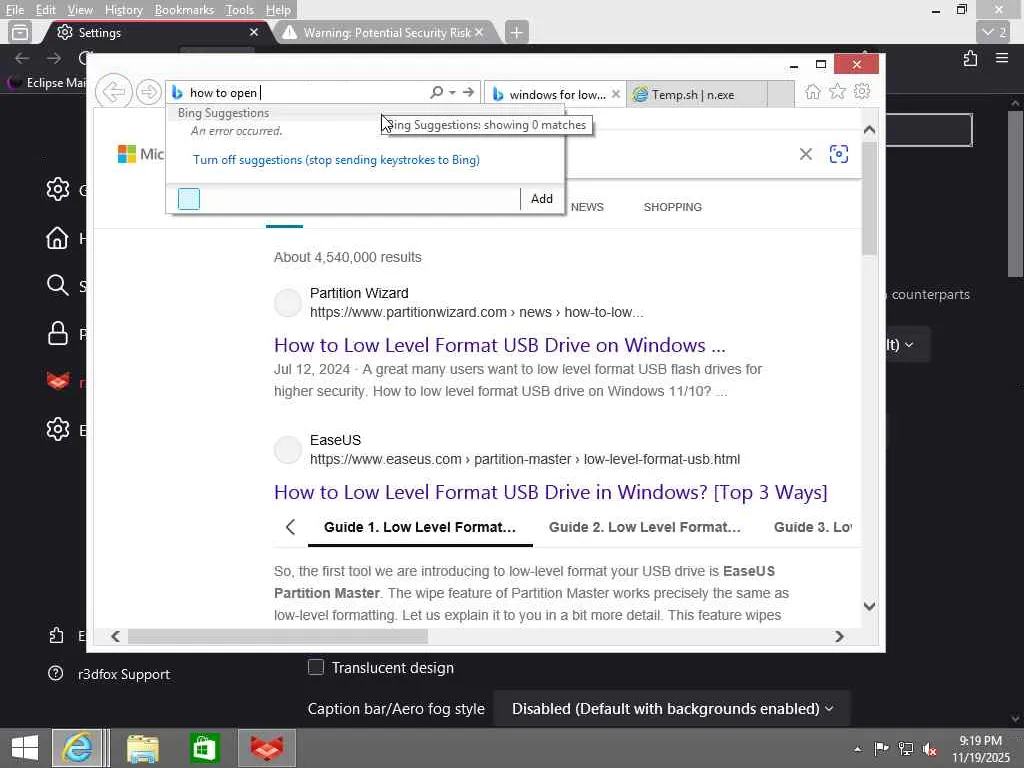Clear the Bing search box with X
The image size is (1024, 768).
coord(806,154)
